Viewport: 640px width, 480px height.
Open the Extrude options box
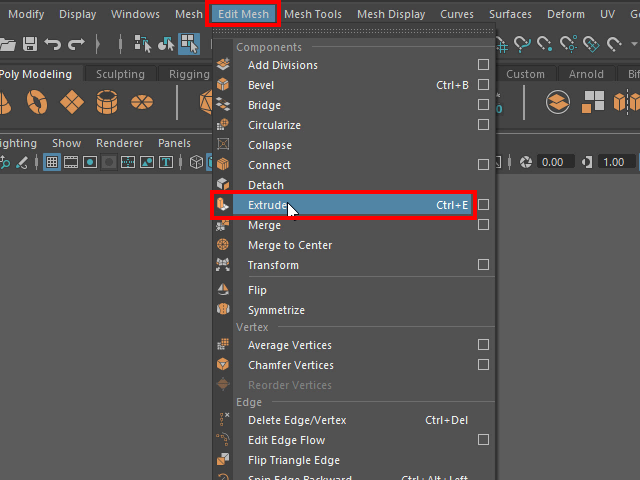coord(483,205)
